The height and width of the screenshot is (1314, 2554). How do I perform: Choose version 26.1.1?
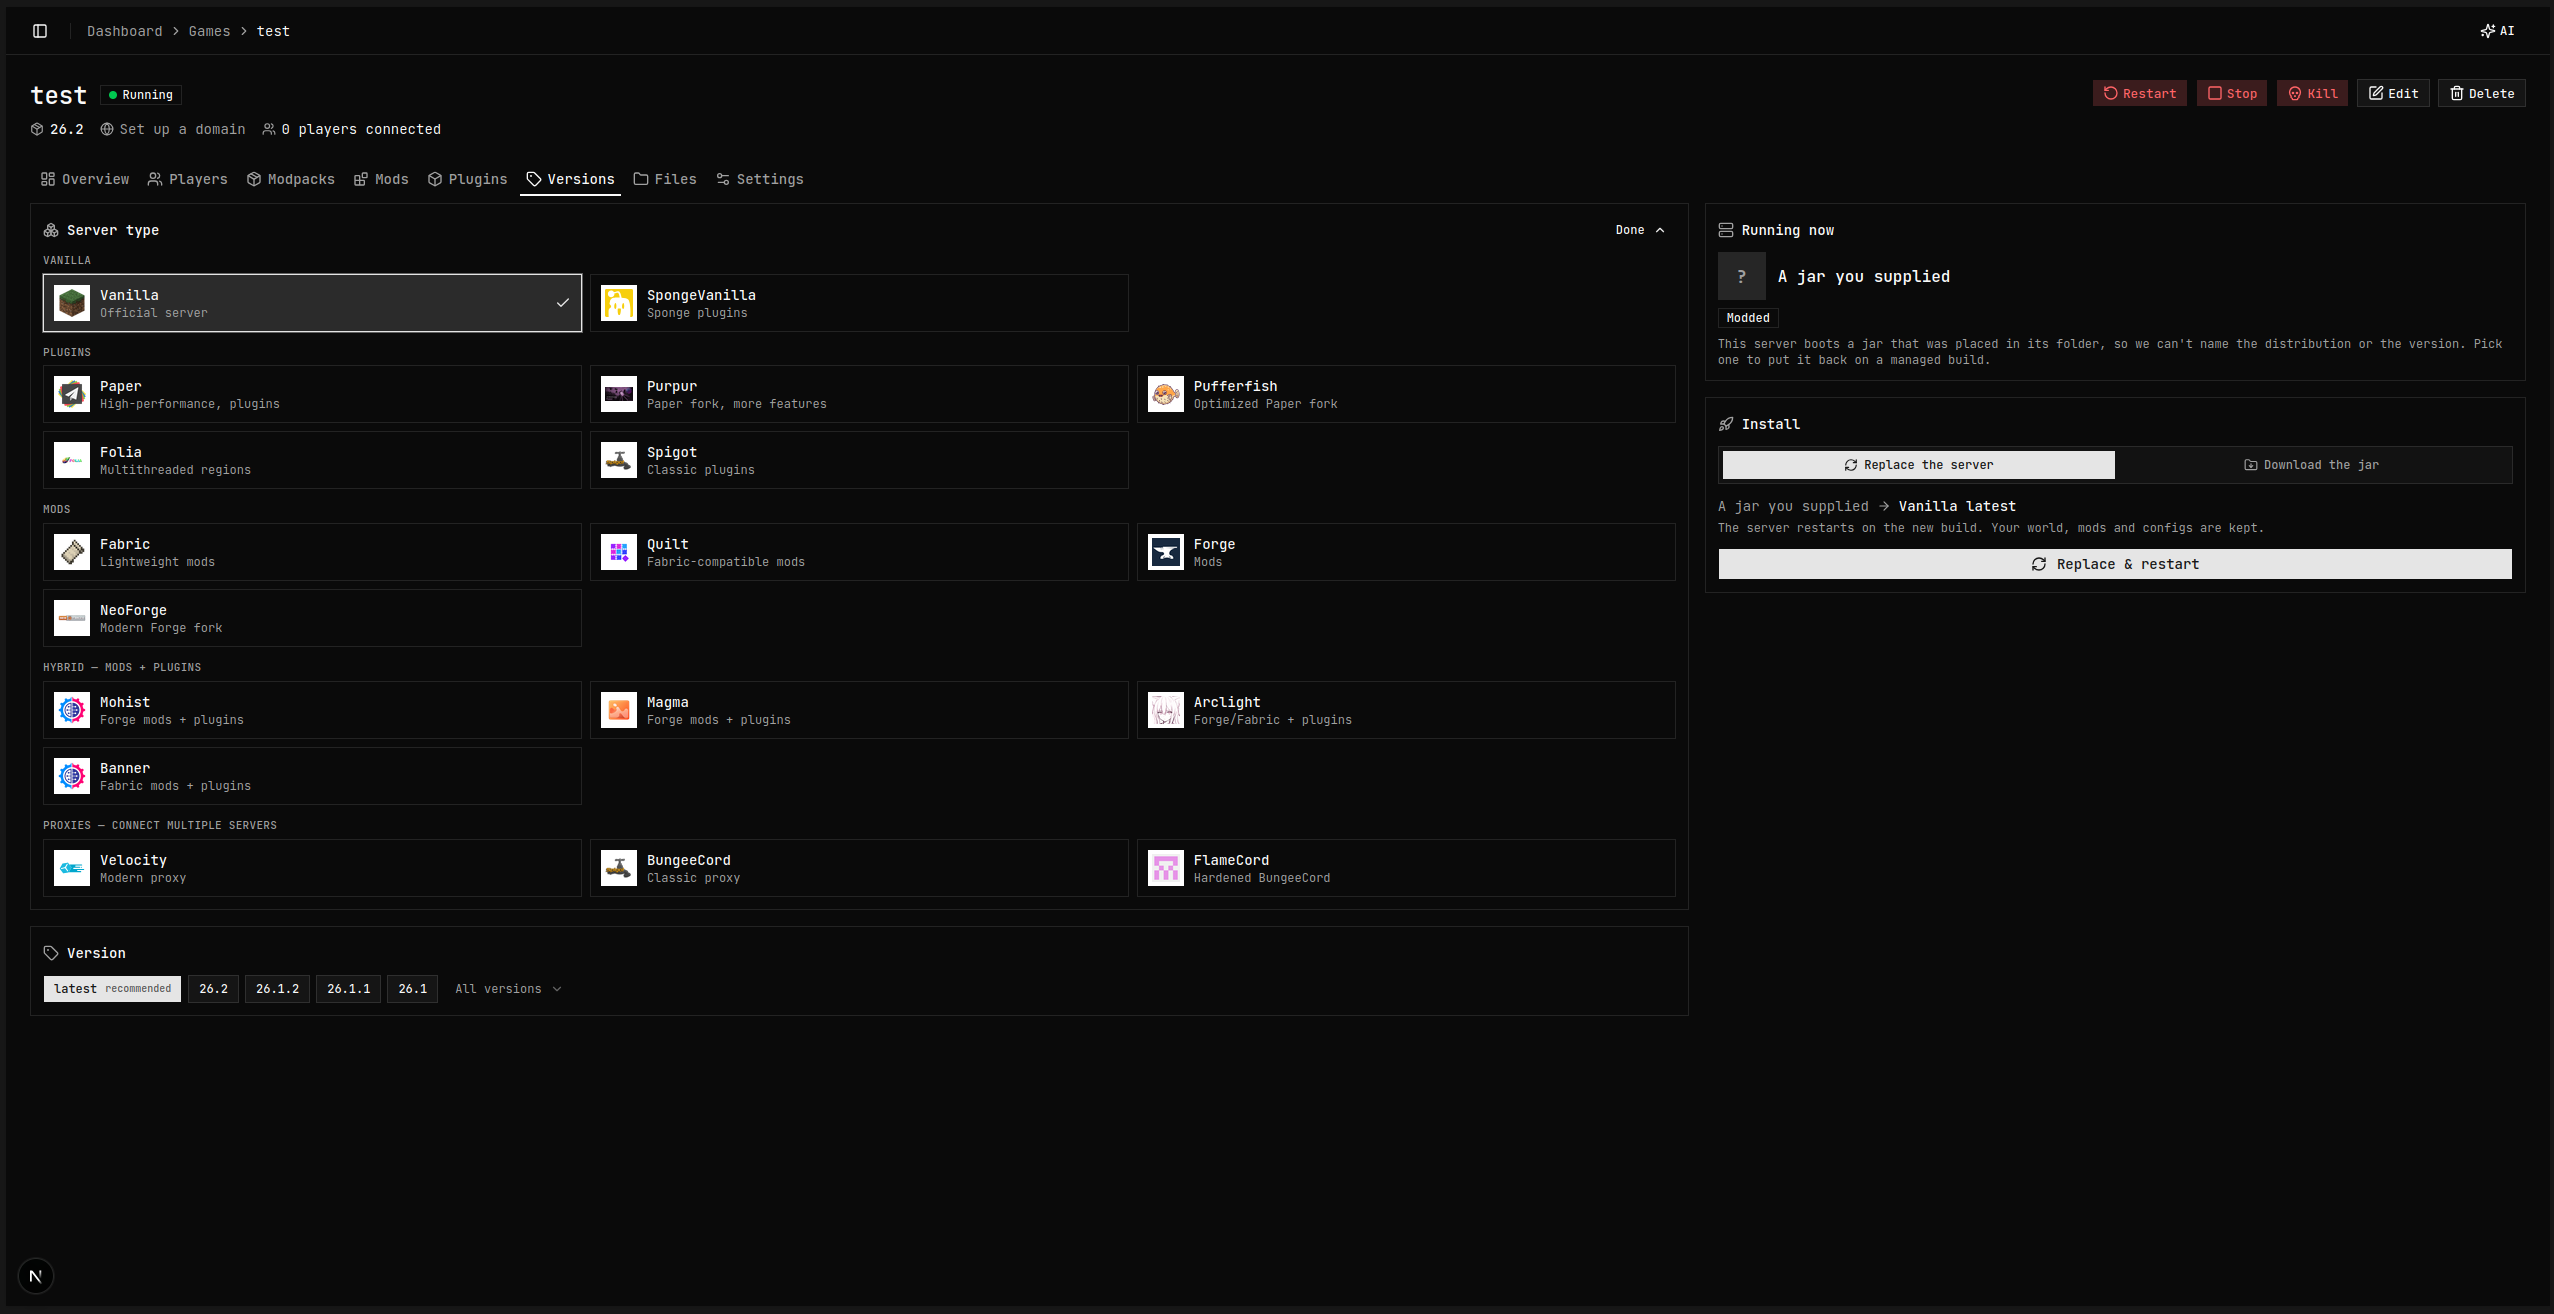coord(348,989)
